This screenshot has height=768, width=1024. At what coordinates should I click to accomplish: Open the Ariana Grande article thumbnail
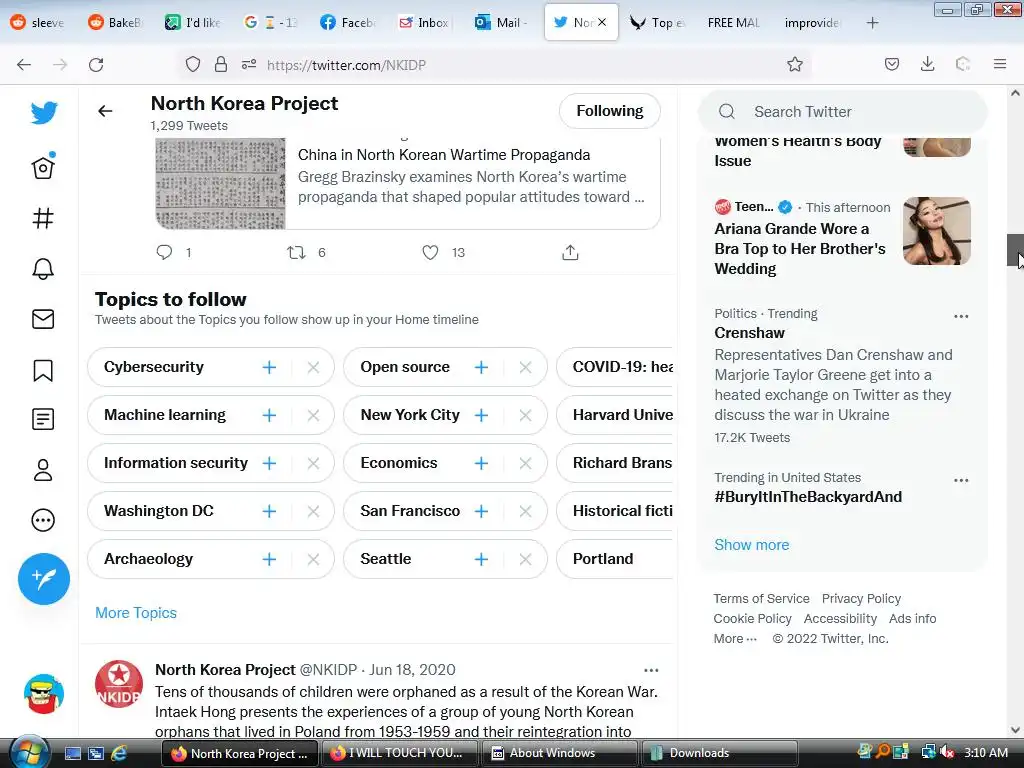point(936,231)
